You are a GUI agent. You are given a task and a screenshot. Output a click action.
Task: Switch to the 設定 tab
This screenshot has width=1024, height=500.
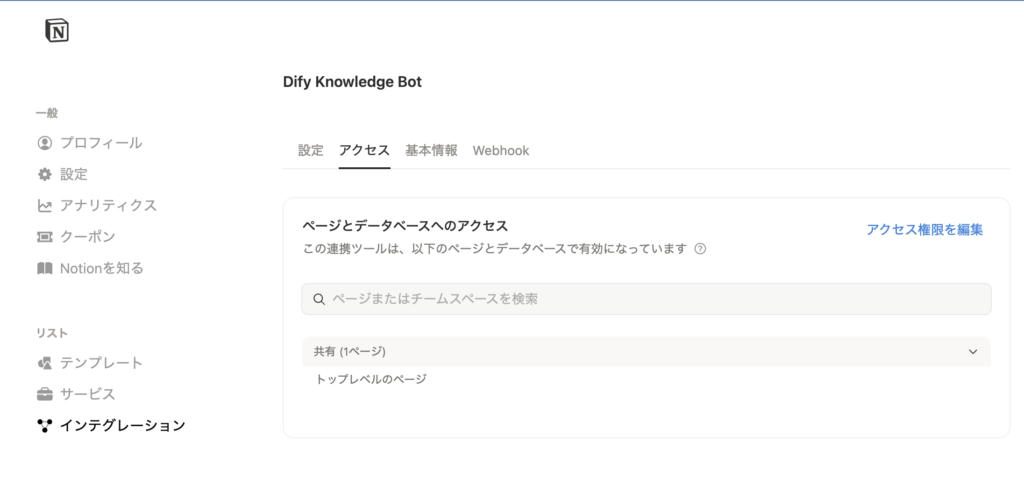tap(311, 151)
